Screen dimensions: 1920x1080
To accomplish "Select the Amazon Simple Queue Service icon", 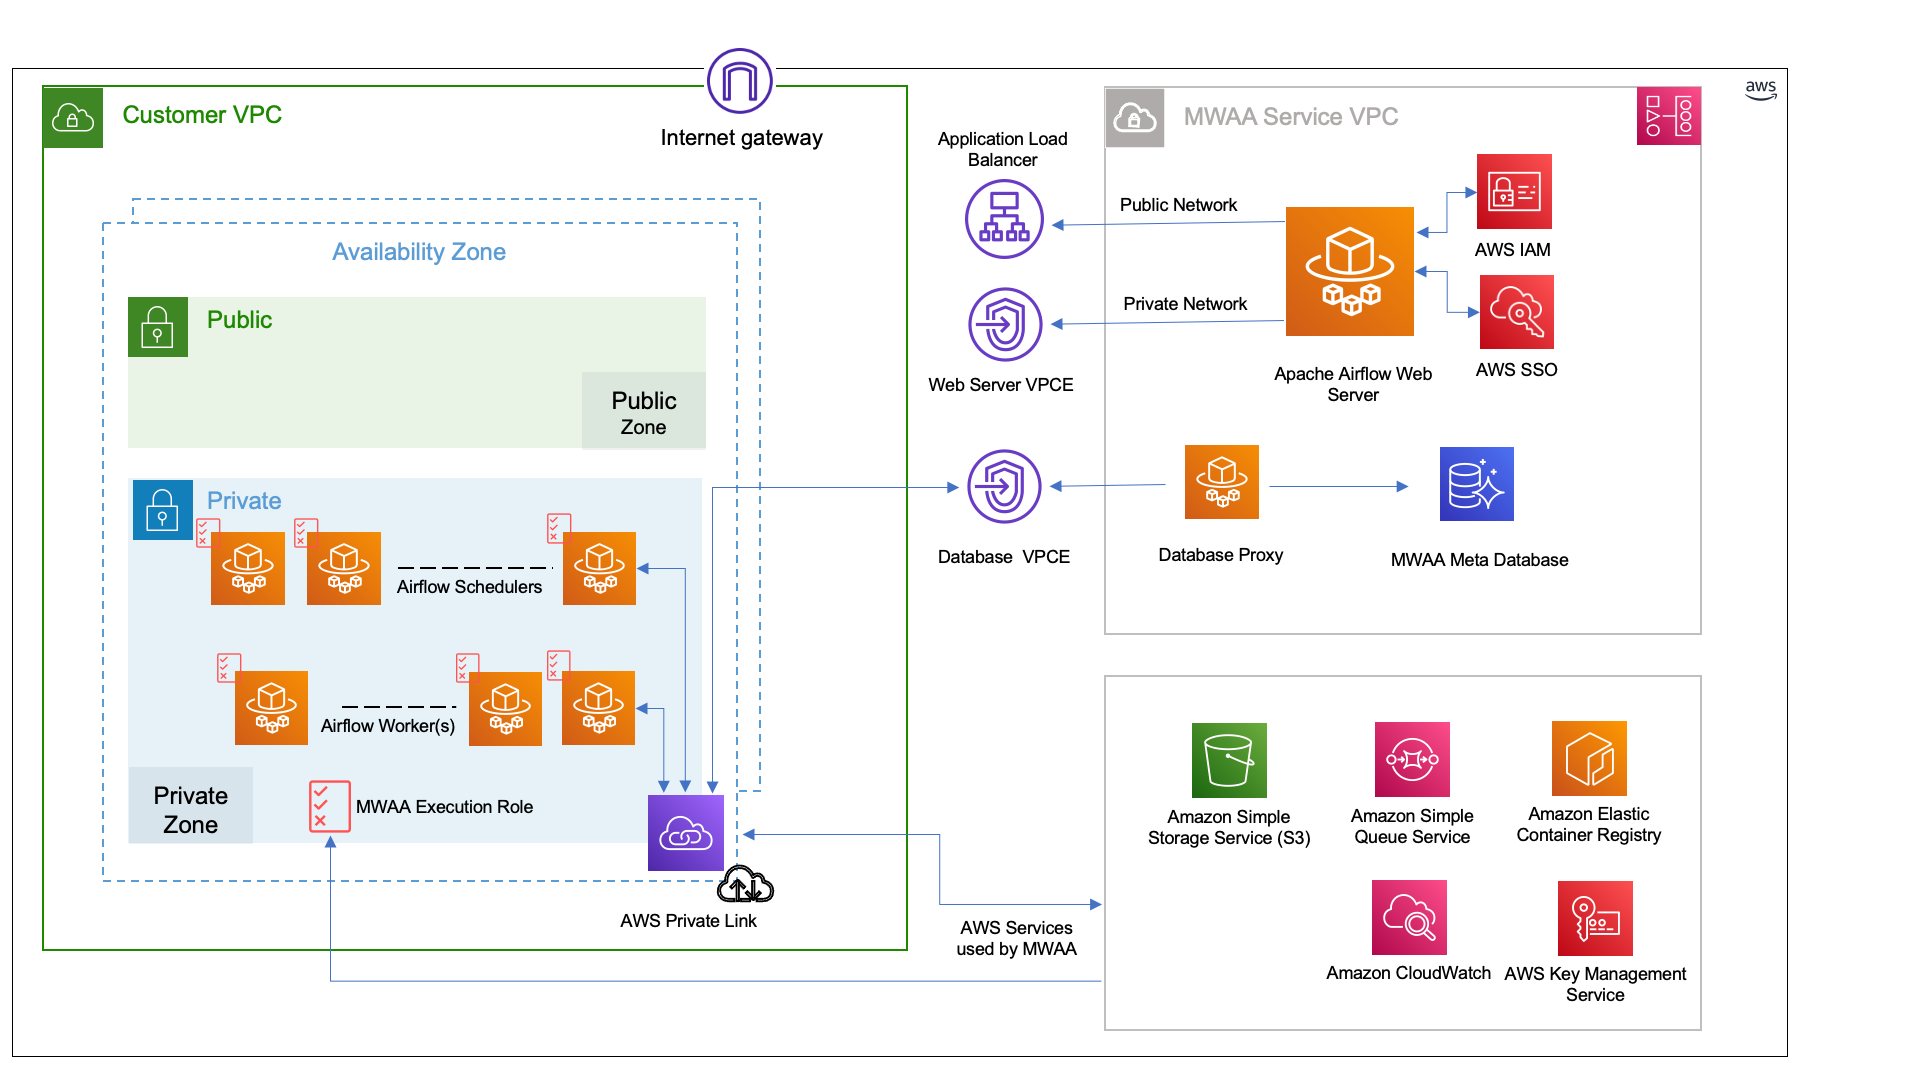I will pyautogui.click(x=1412, y=759).
